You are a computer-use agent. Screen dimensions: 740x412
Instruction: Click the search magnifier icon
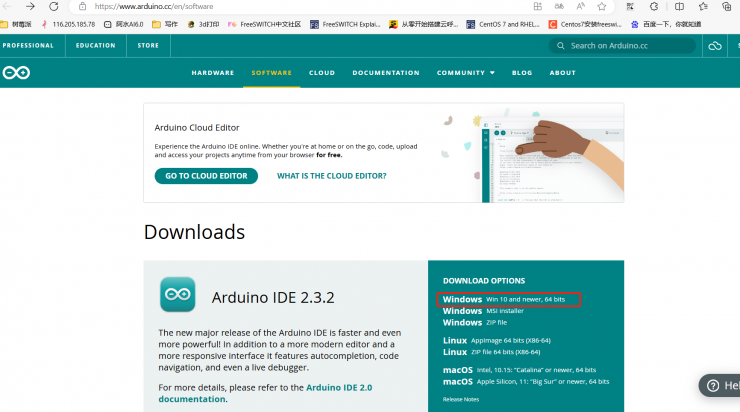[562, 46]
